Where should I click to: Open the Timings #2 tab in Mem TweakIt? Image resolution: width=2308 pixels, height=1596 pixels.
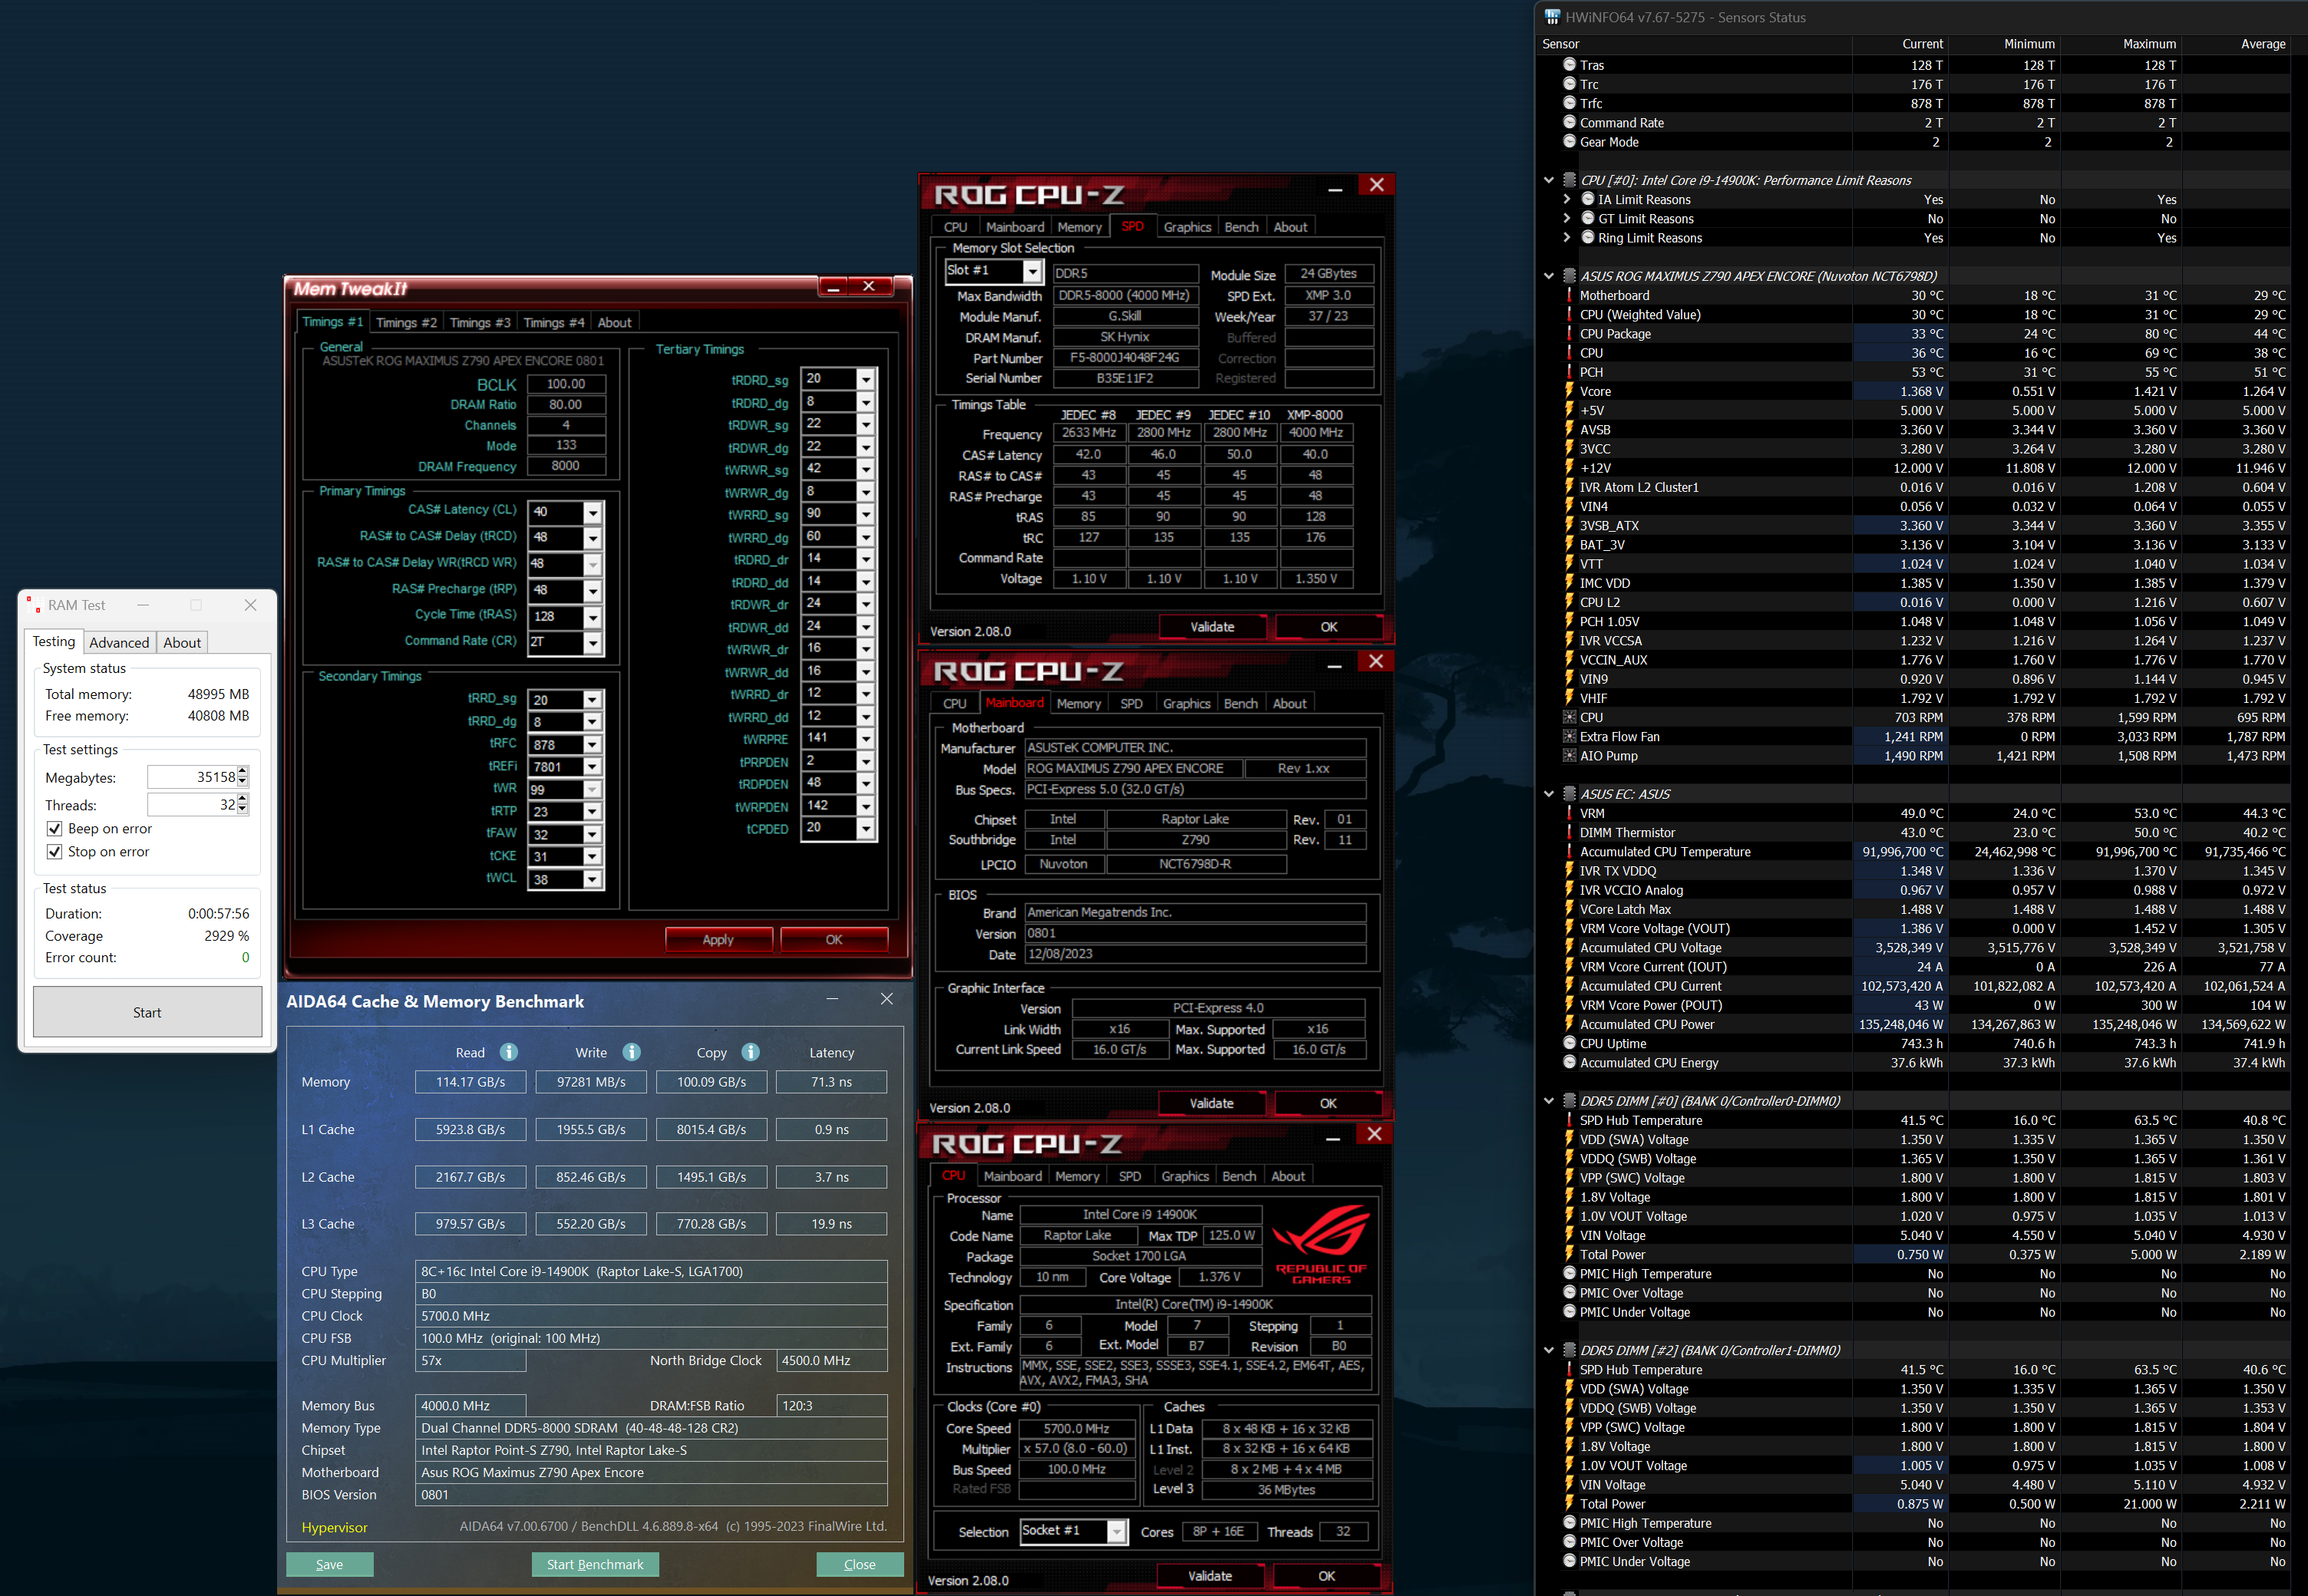pos(406,322)
